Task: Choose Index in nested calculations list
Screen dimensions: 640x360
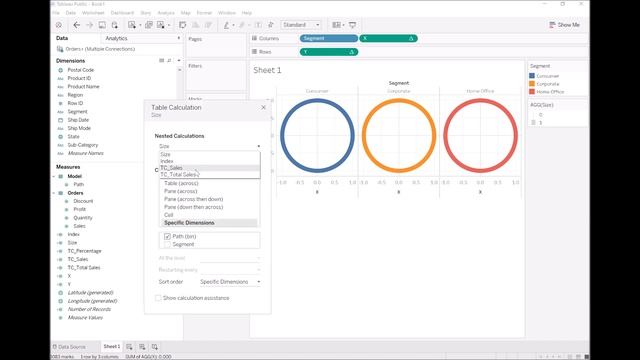Action: click(x=209, y=161)
